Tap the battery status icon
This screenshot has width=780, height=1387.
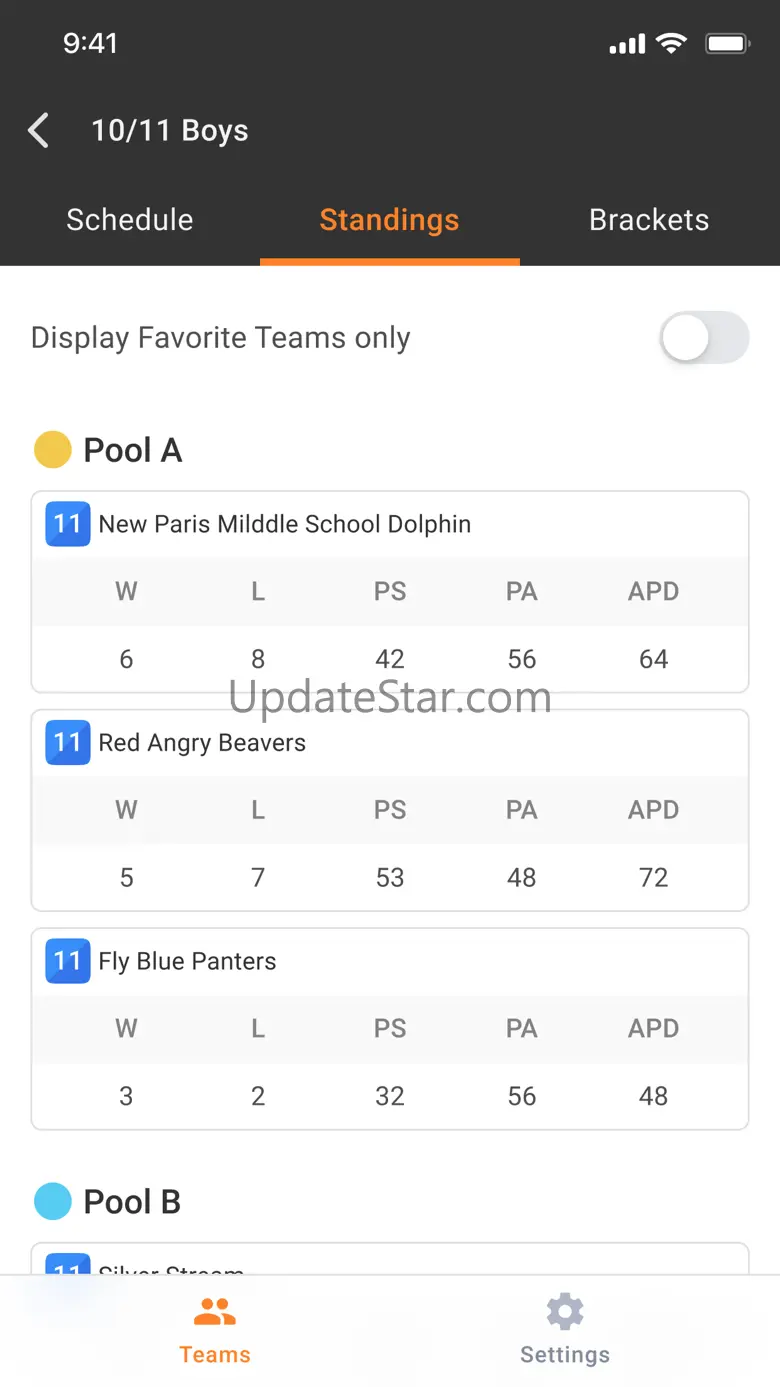click(727, 44)
